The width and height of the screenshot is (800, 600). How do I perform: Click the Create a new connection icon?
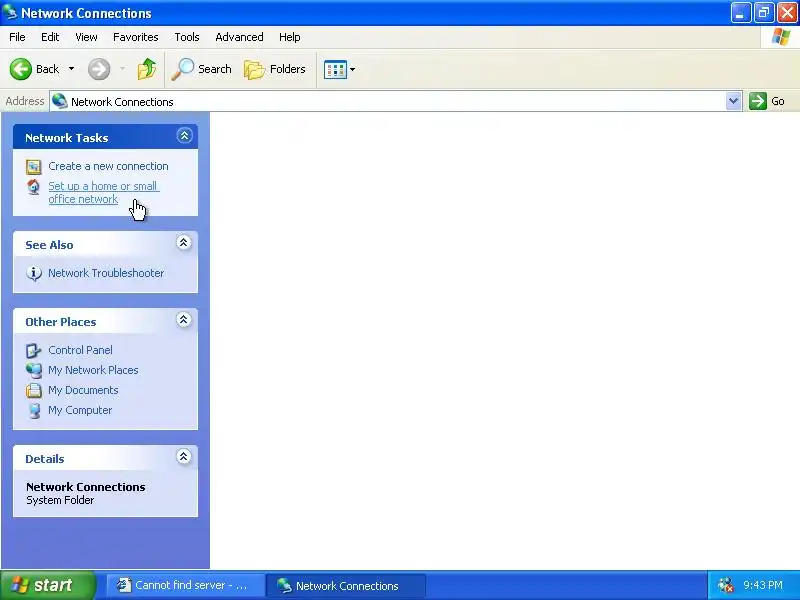(x=34, y=167)
